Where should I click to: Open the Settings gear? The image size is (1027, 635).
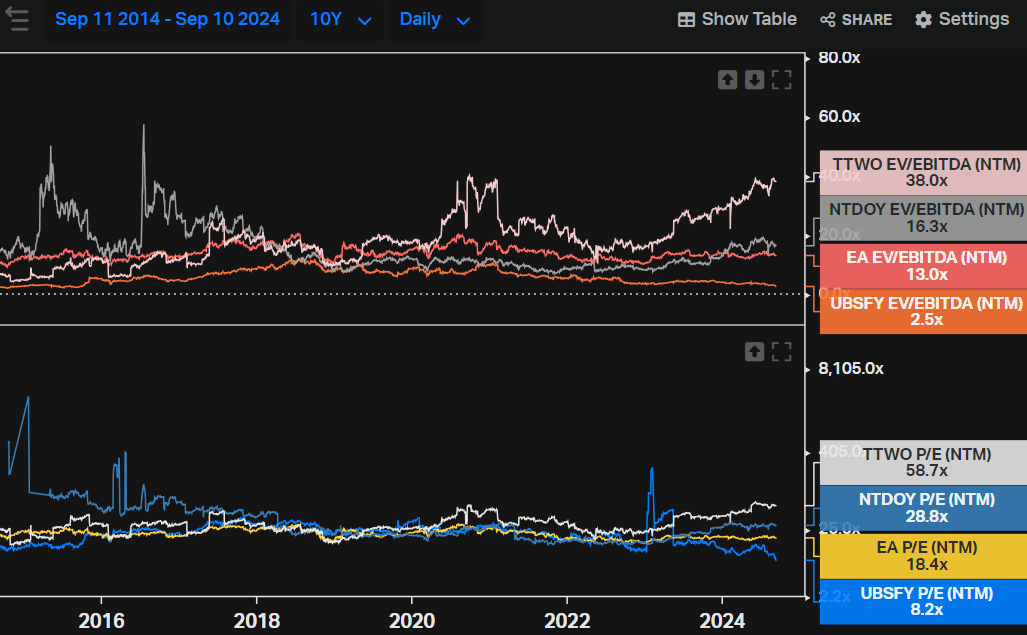tap(922, 18)
